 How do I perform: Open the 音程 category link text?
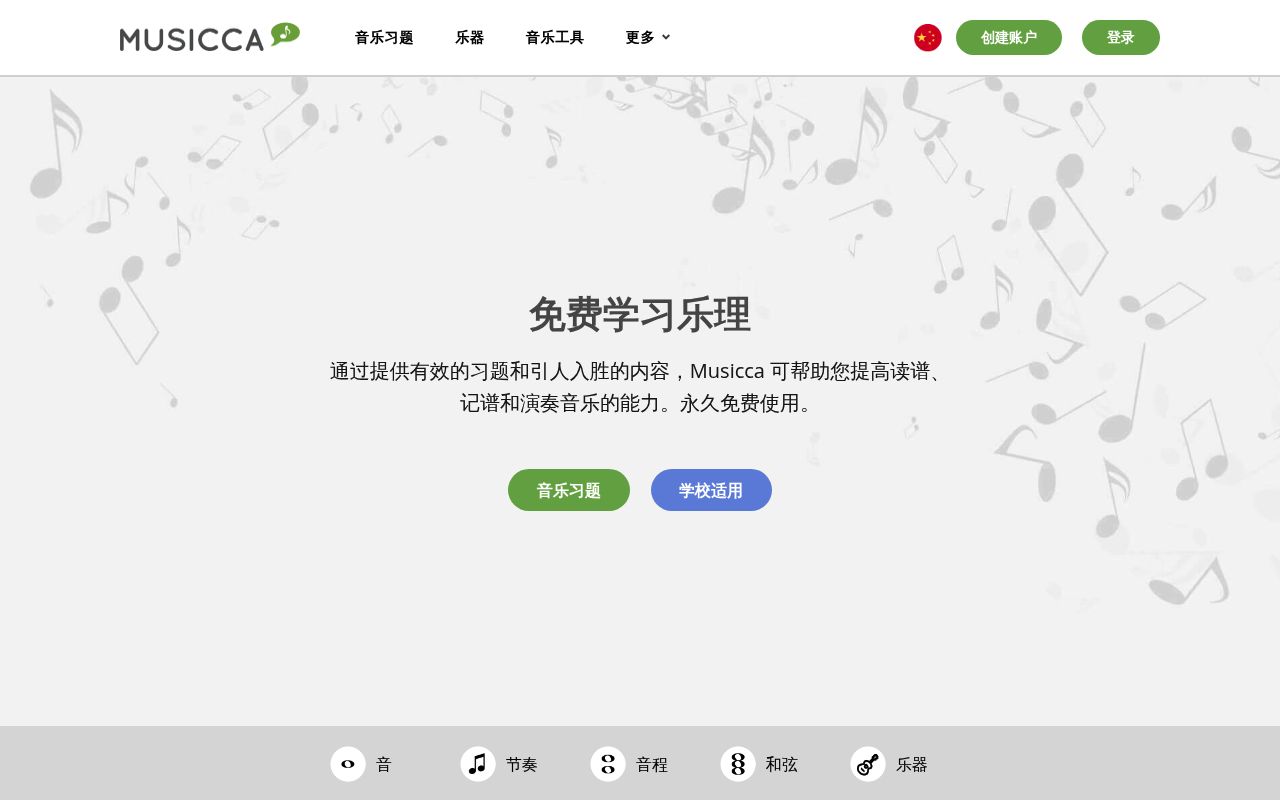point(652,765)
